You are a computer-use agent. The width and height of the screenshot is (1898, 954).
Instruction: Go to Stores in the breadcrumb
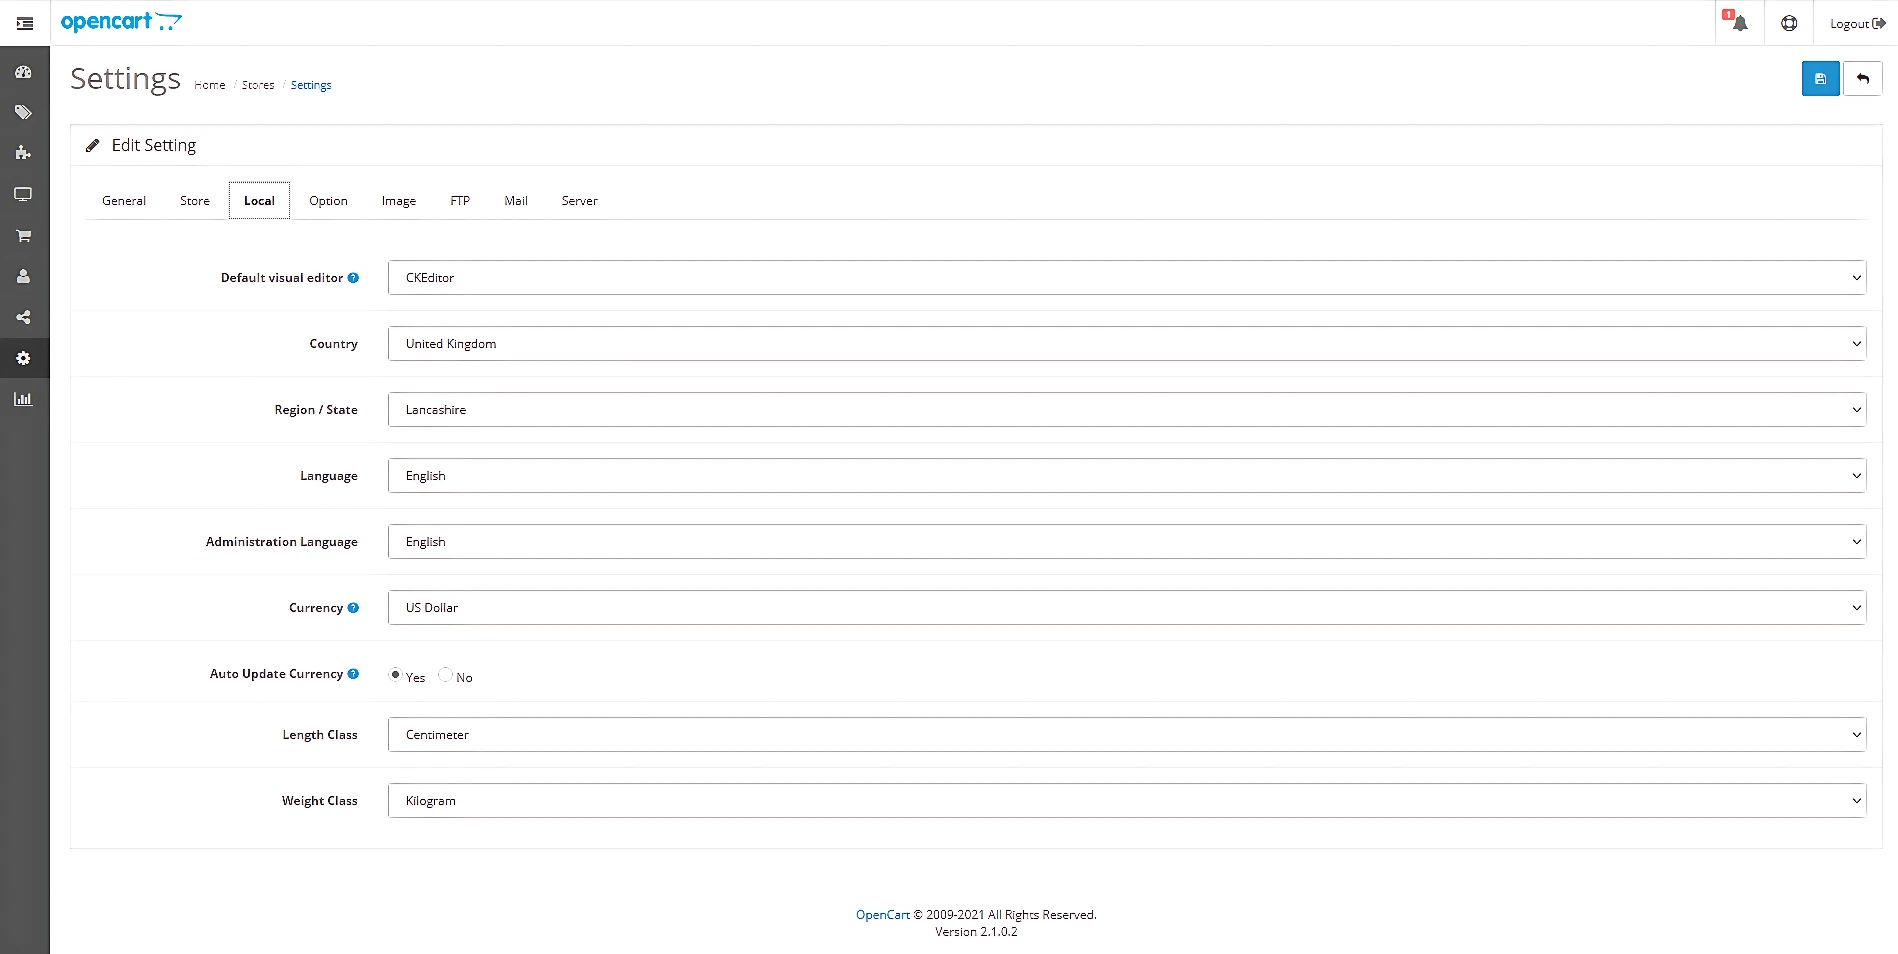258,85
